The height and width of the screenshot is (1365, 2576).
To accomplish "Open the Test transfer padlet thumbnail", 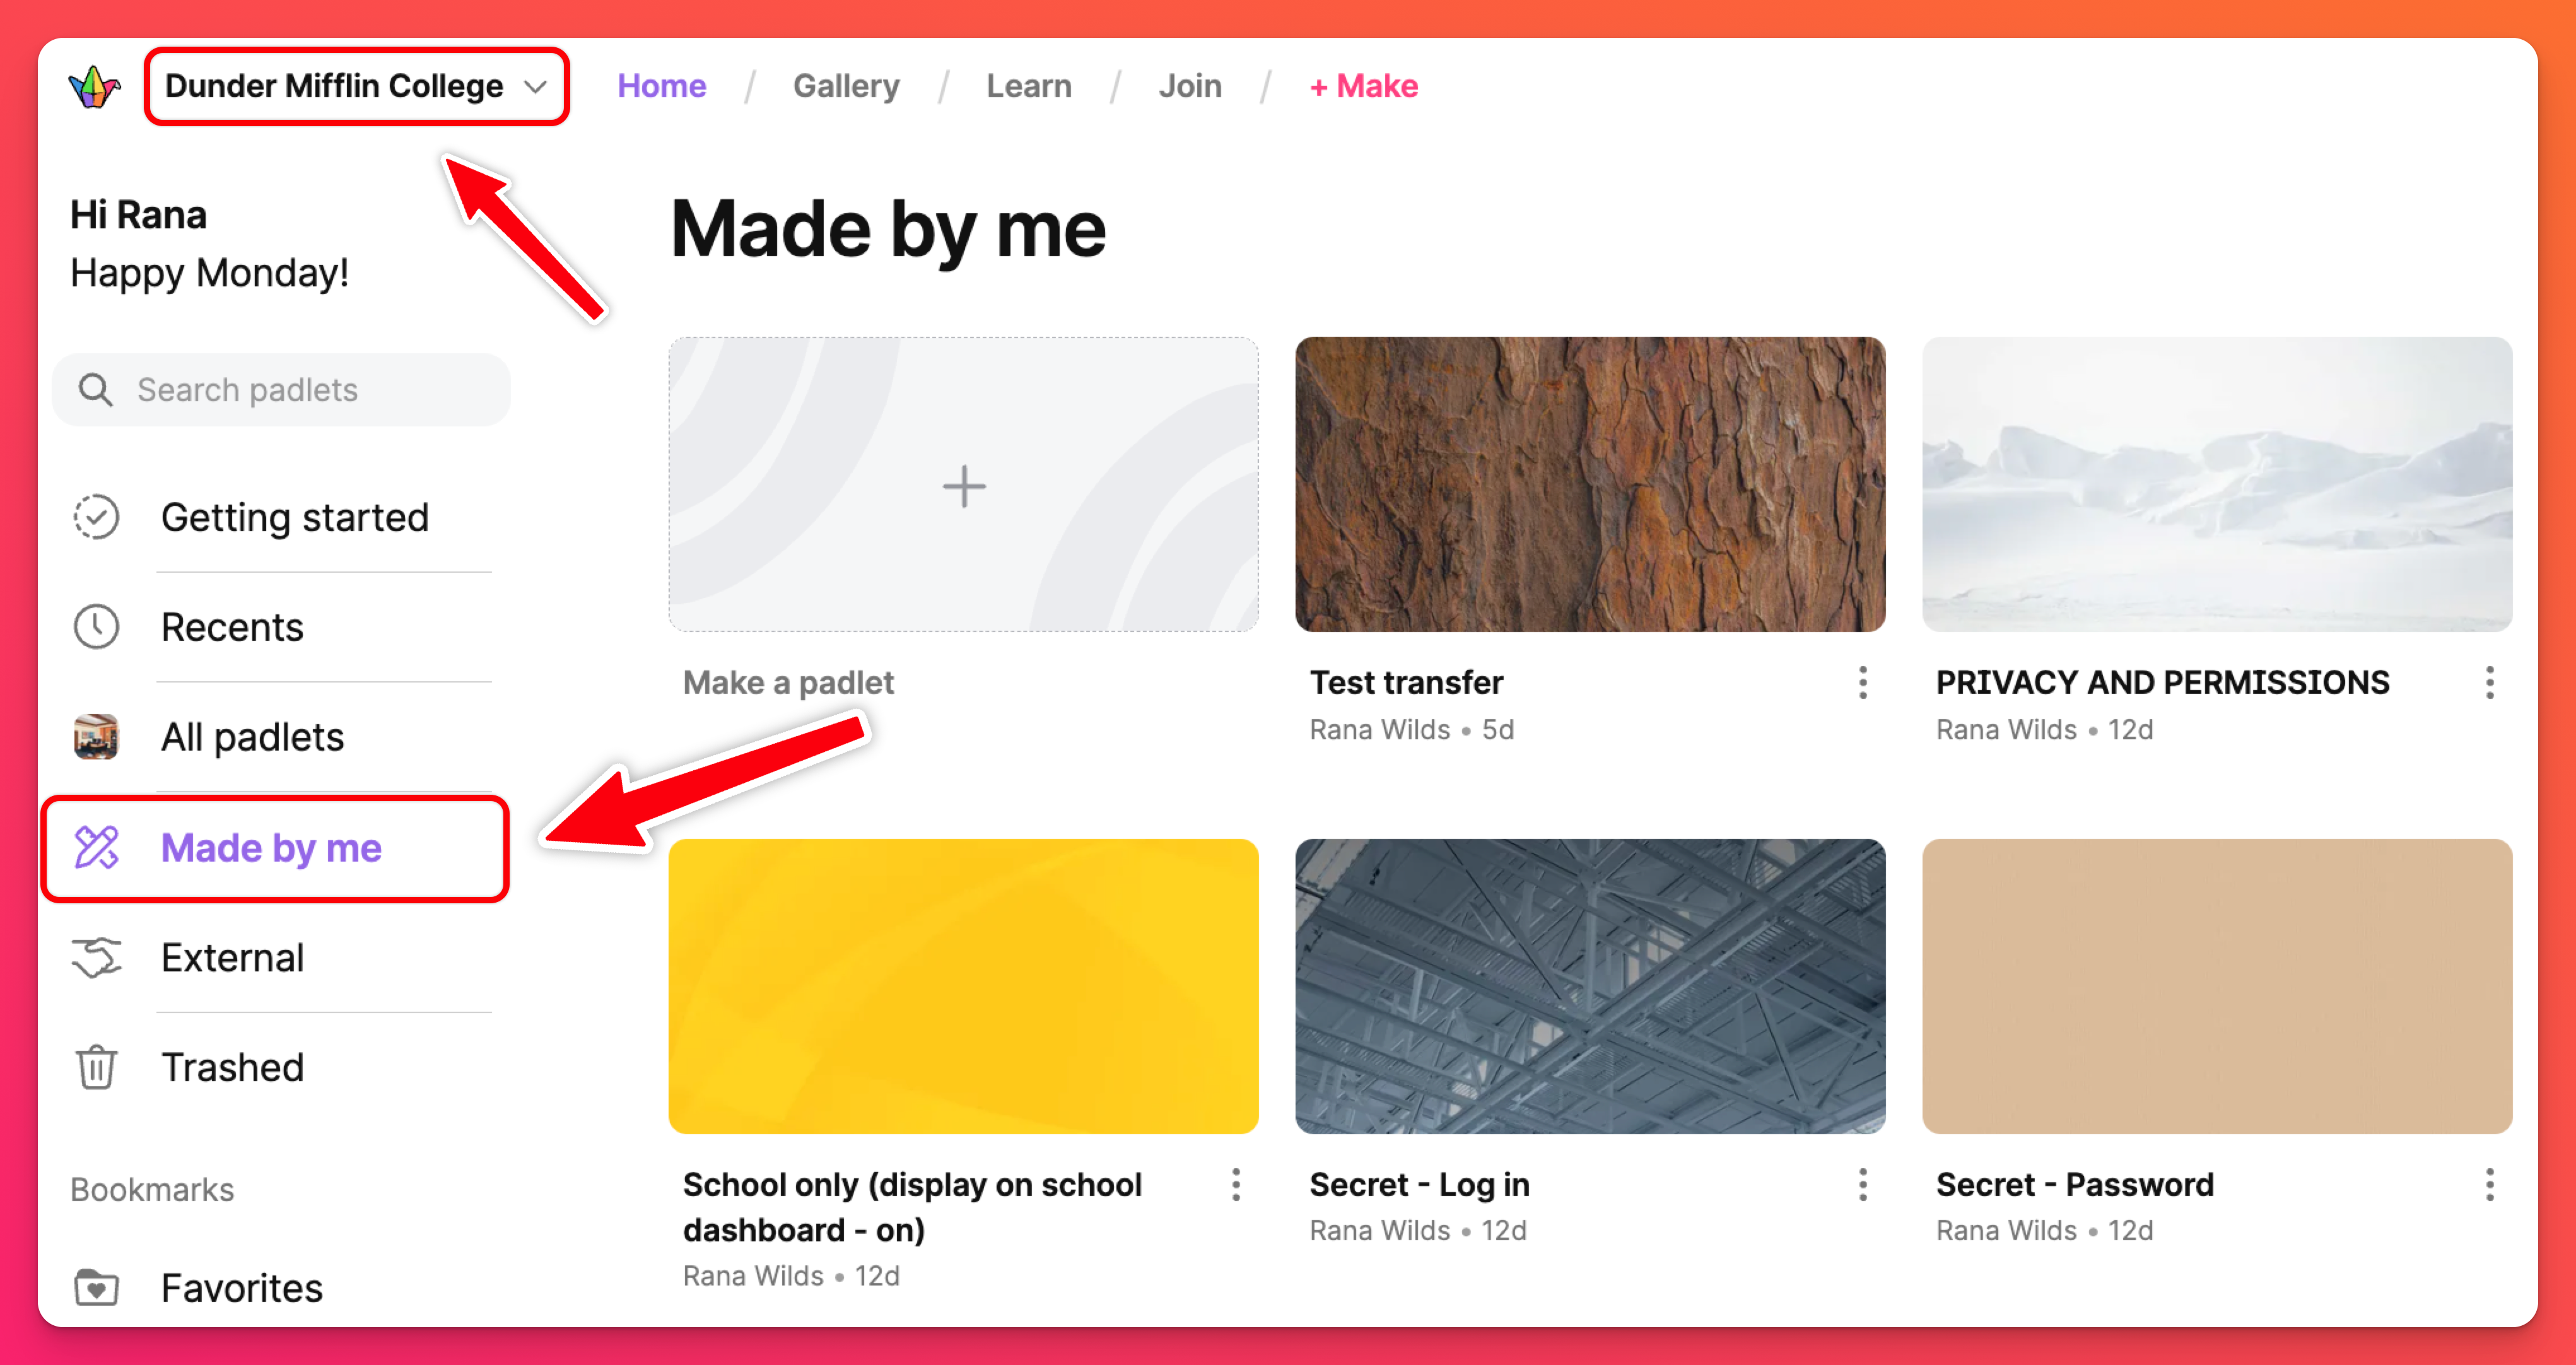I will point(1589,485).
